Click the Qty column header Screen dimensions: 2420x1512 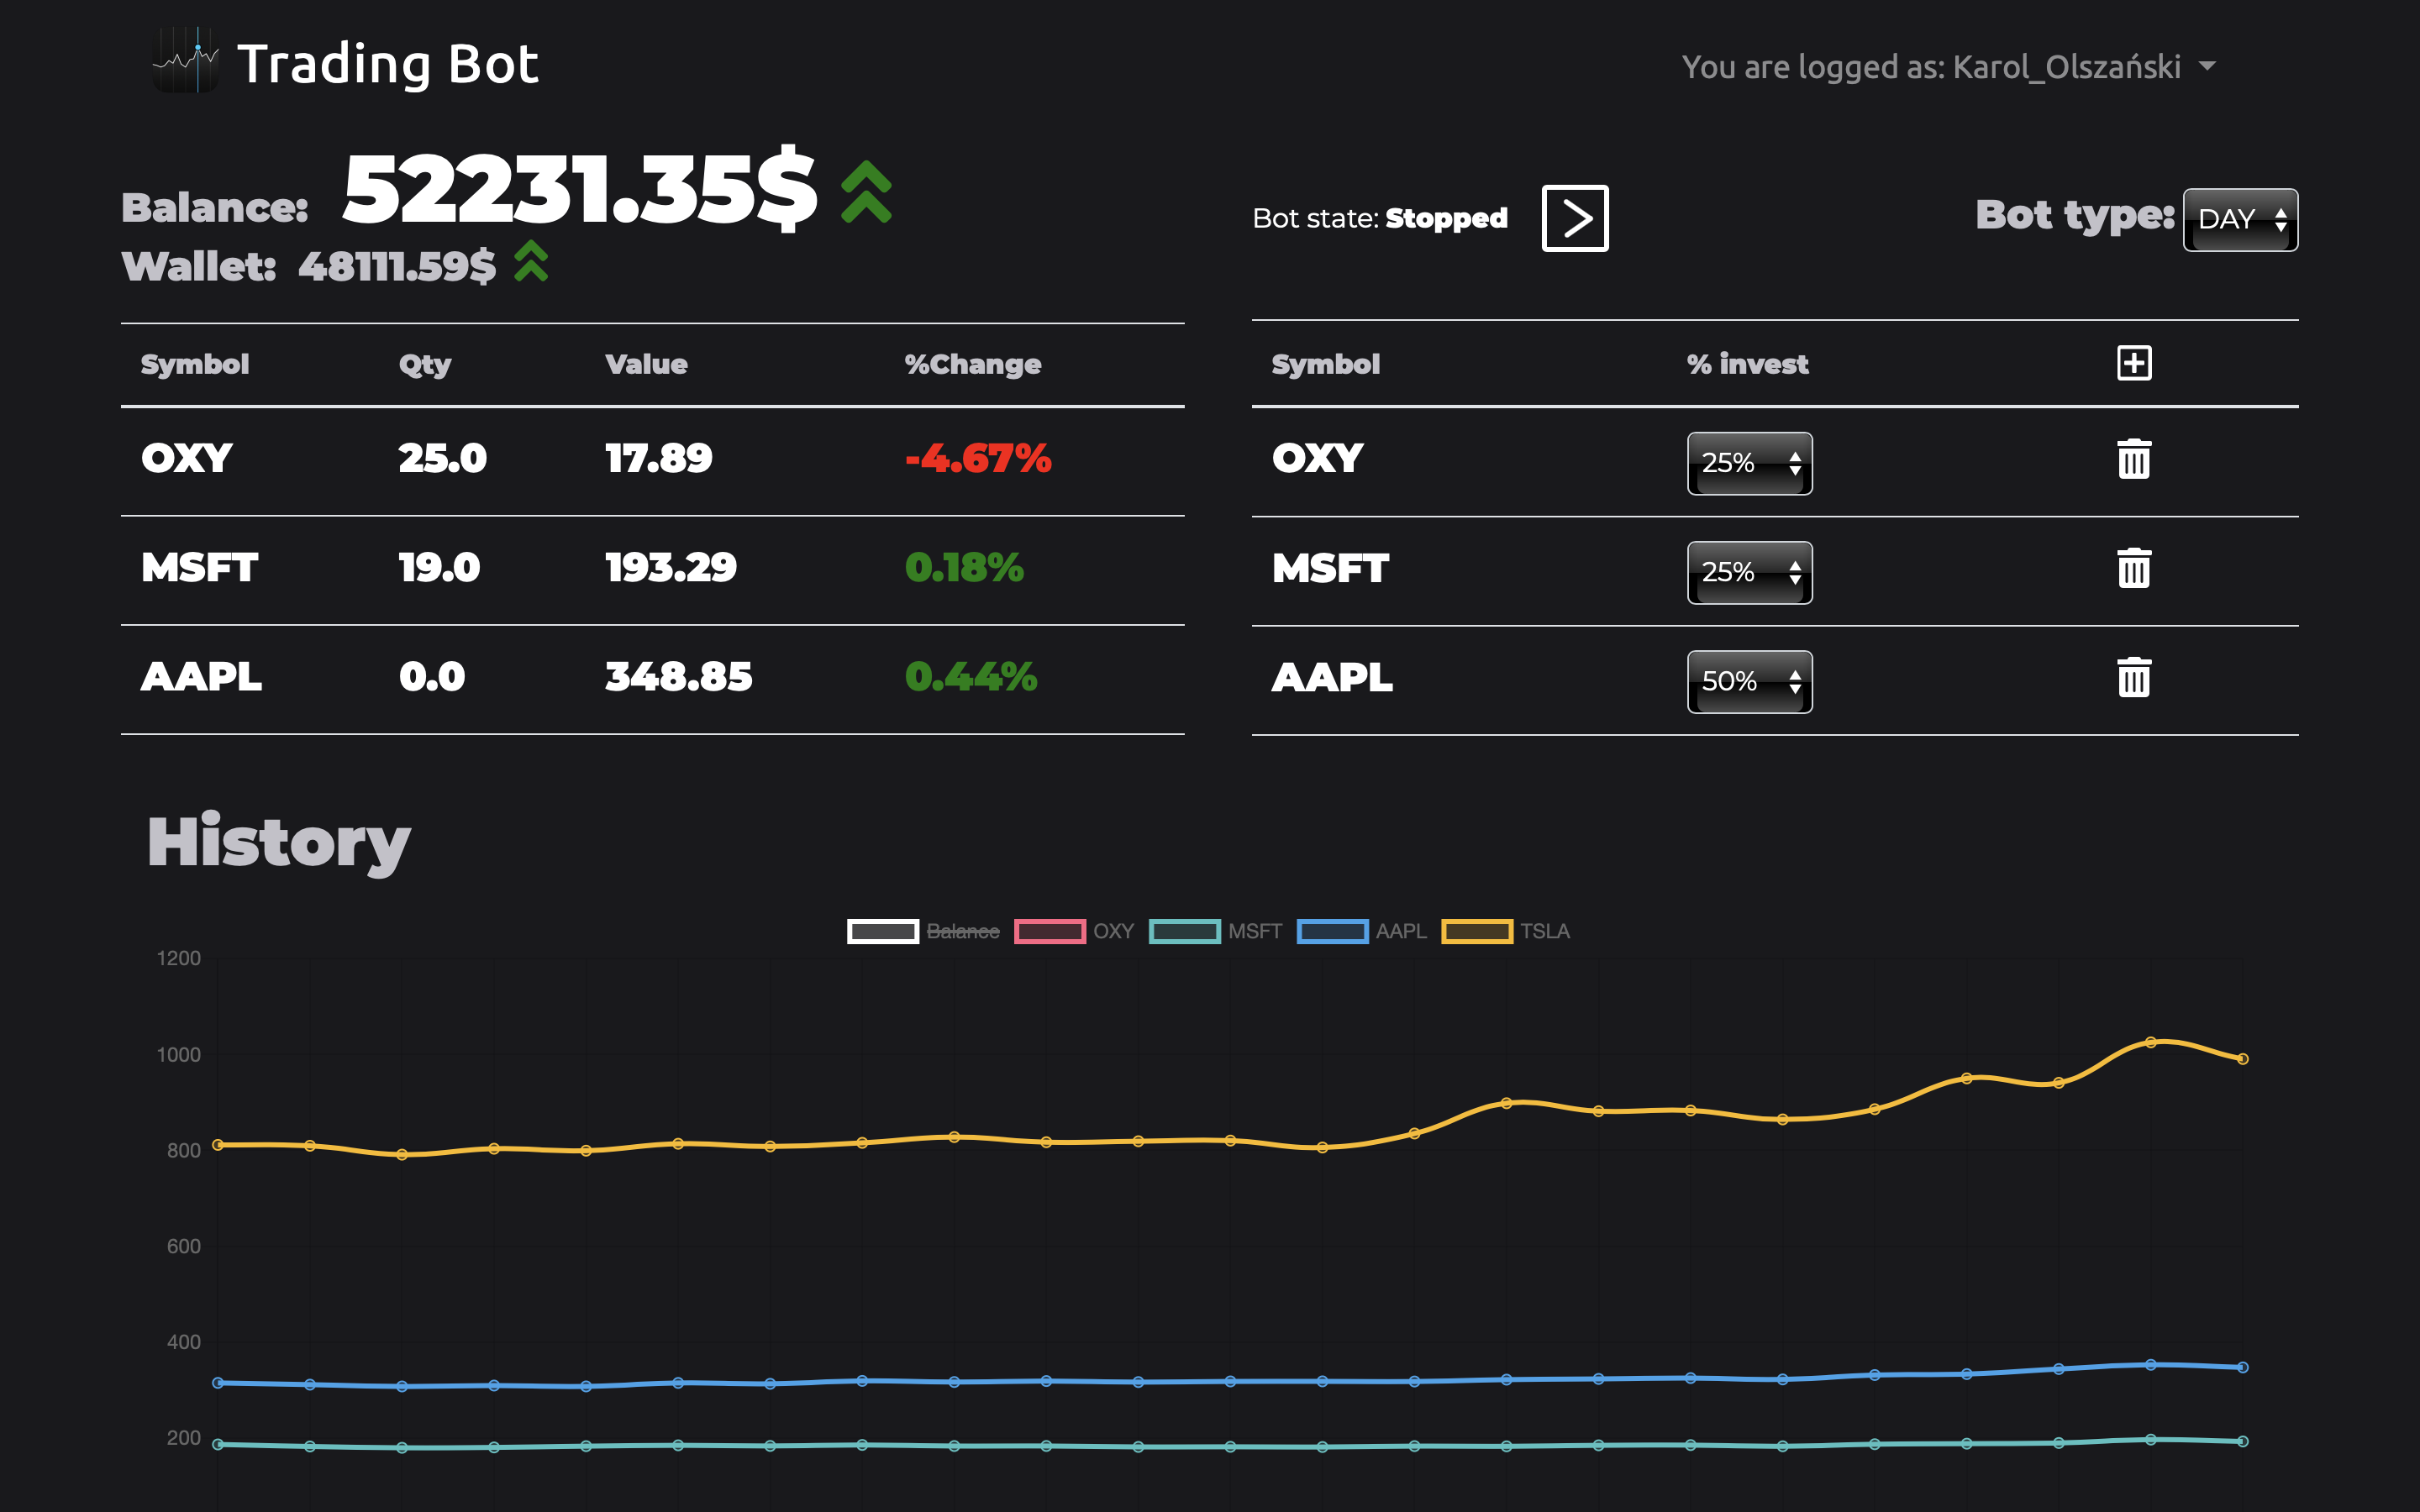425,365
